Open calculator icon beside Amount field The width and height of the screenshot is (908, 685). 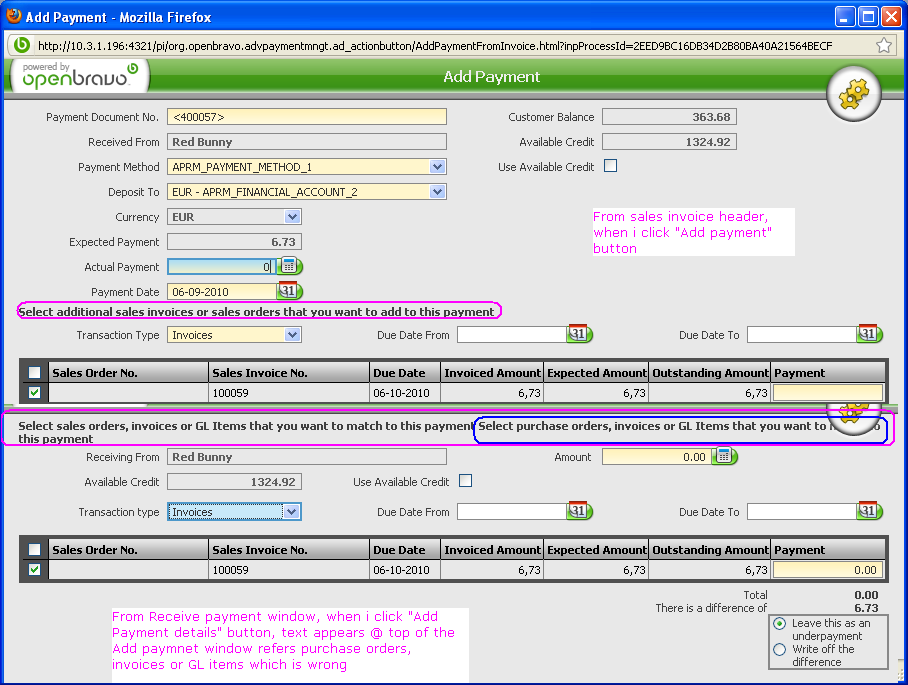coord(725,456)
